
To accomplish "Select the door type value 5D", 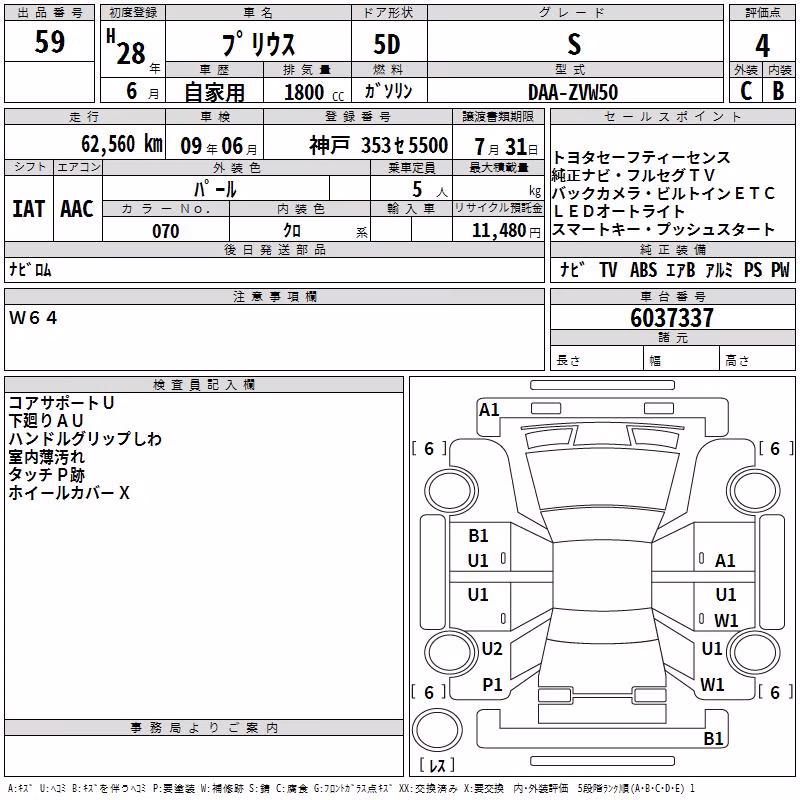I will (x=387, y=45).
